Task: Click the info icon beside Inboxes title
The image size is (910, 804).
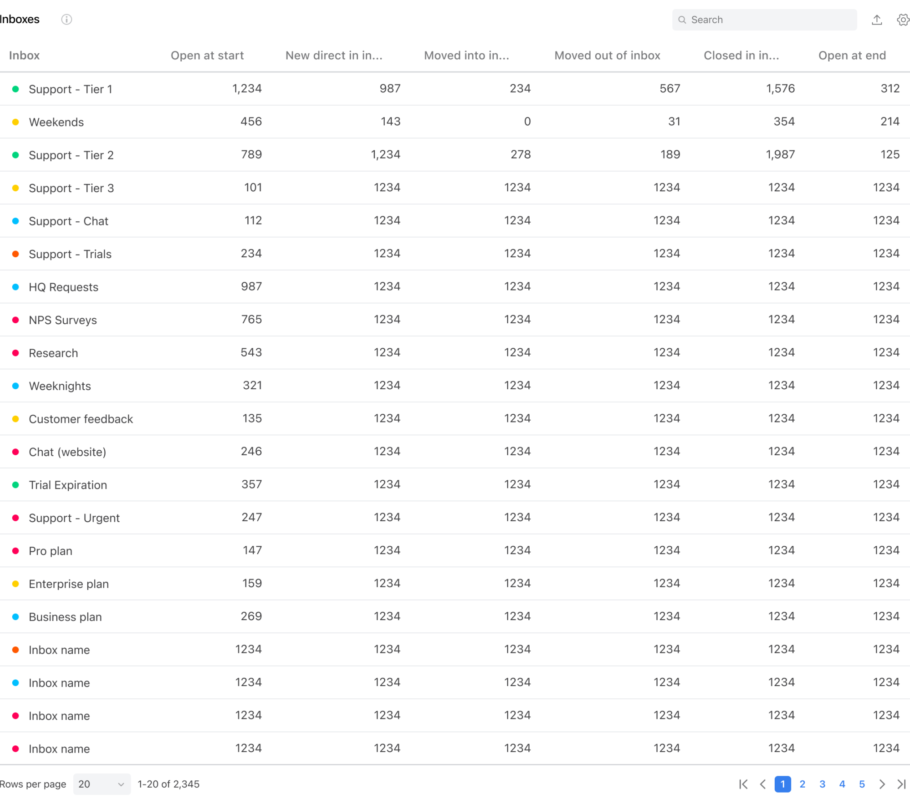Action: pyautogui.click(x=67, y=20)
